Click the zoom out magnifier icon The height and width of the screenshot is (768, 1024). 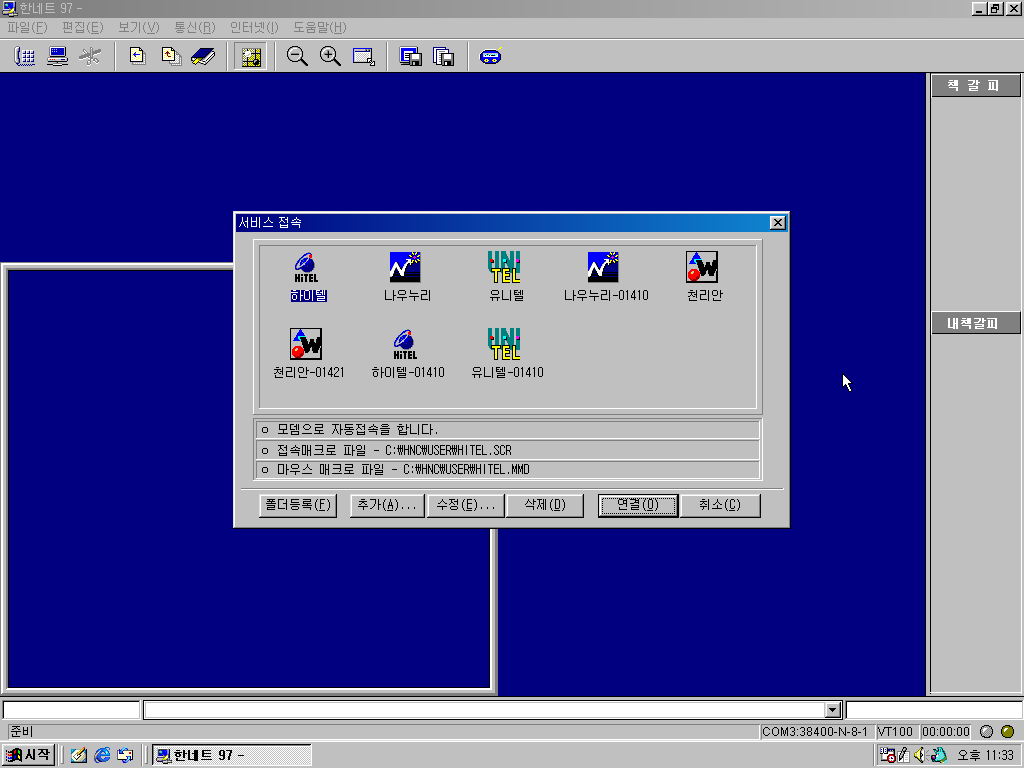[297, 56]
